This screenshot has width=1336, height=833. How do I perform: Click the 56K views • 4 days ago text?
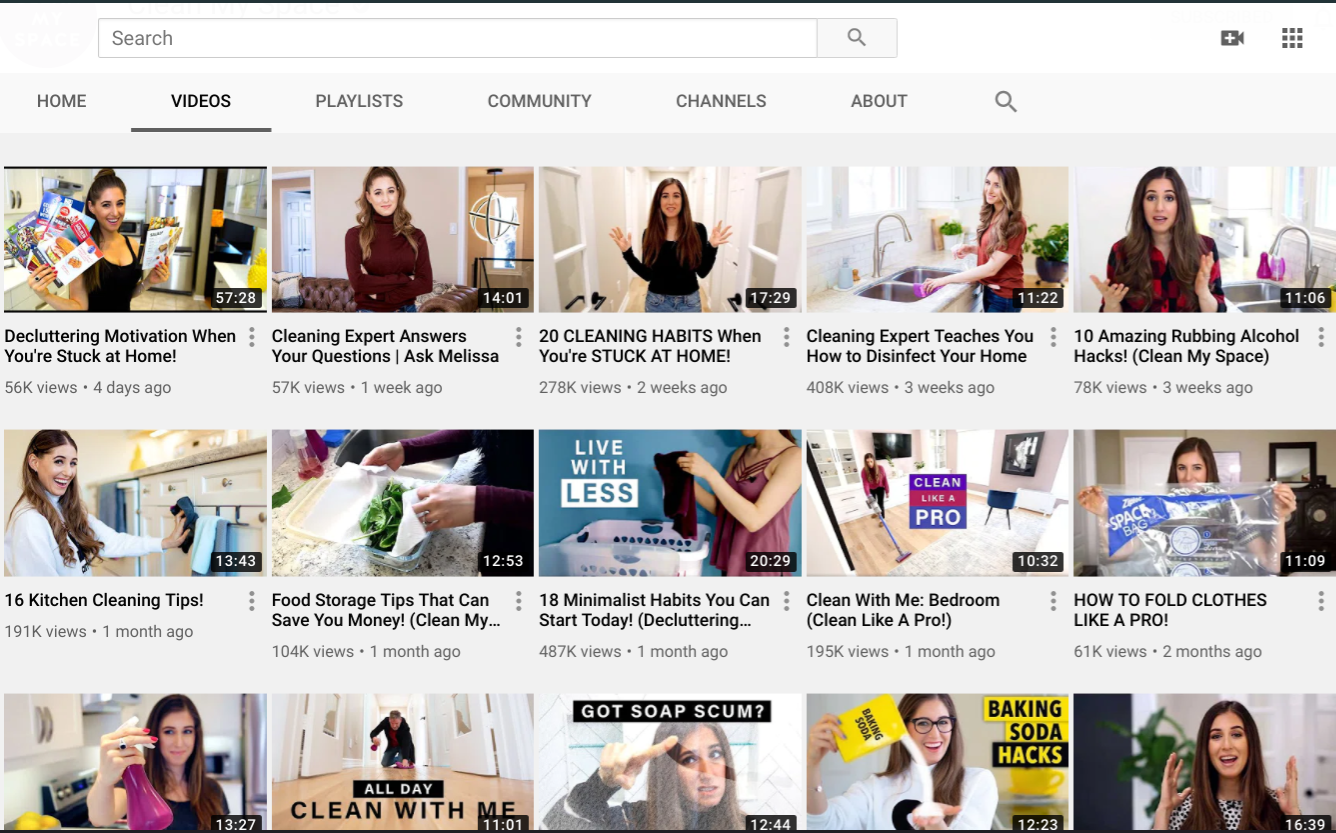[x=88, y=388]
